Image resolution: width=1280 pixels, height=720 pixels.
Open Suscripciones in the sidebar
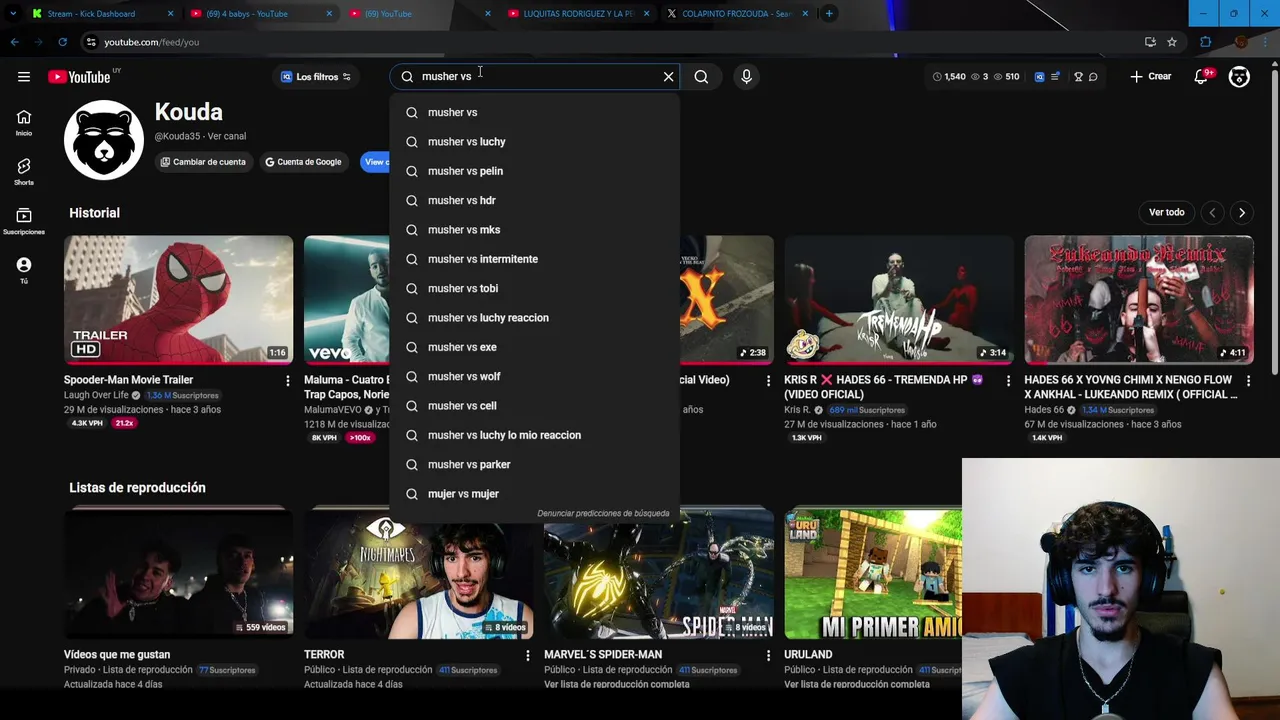pyautogui.click(x=23, y=221)
